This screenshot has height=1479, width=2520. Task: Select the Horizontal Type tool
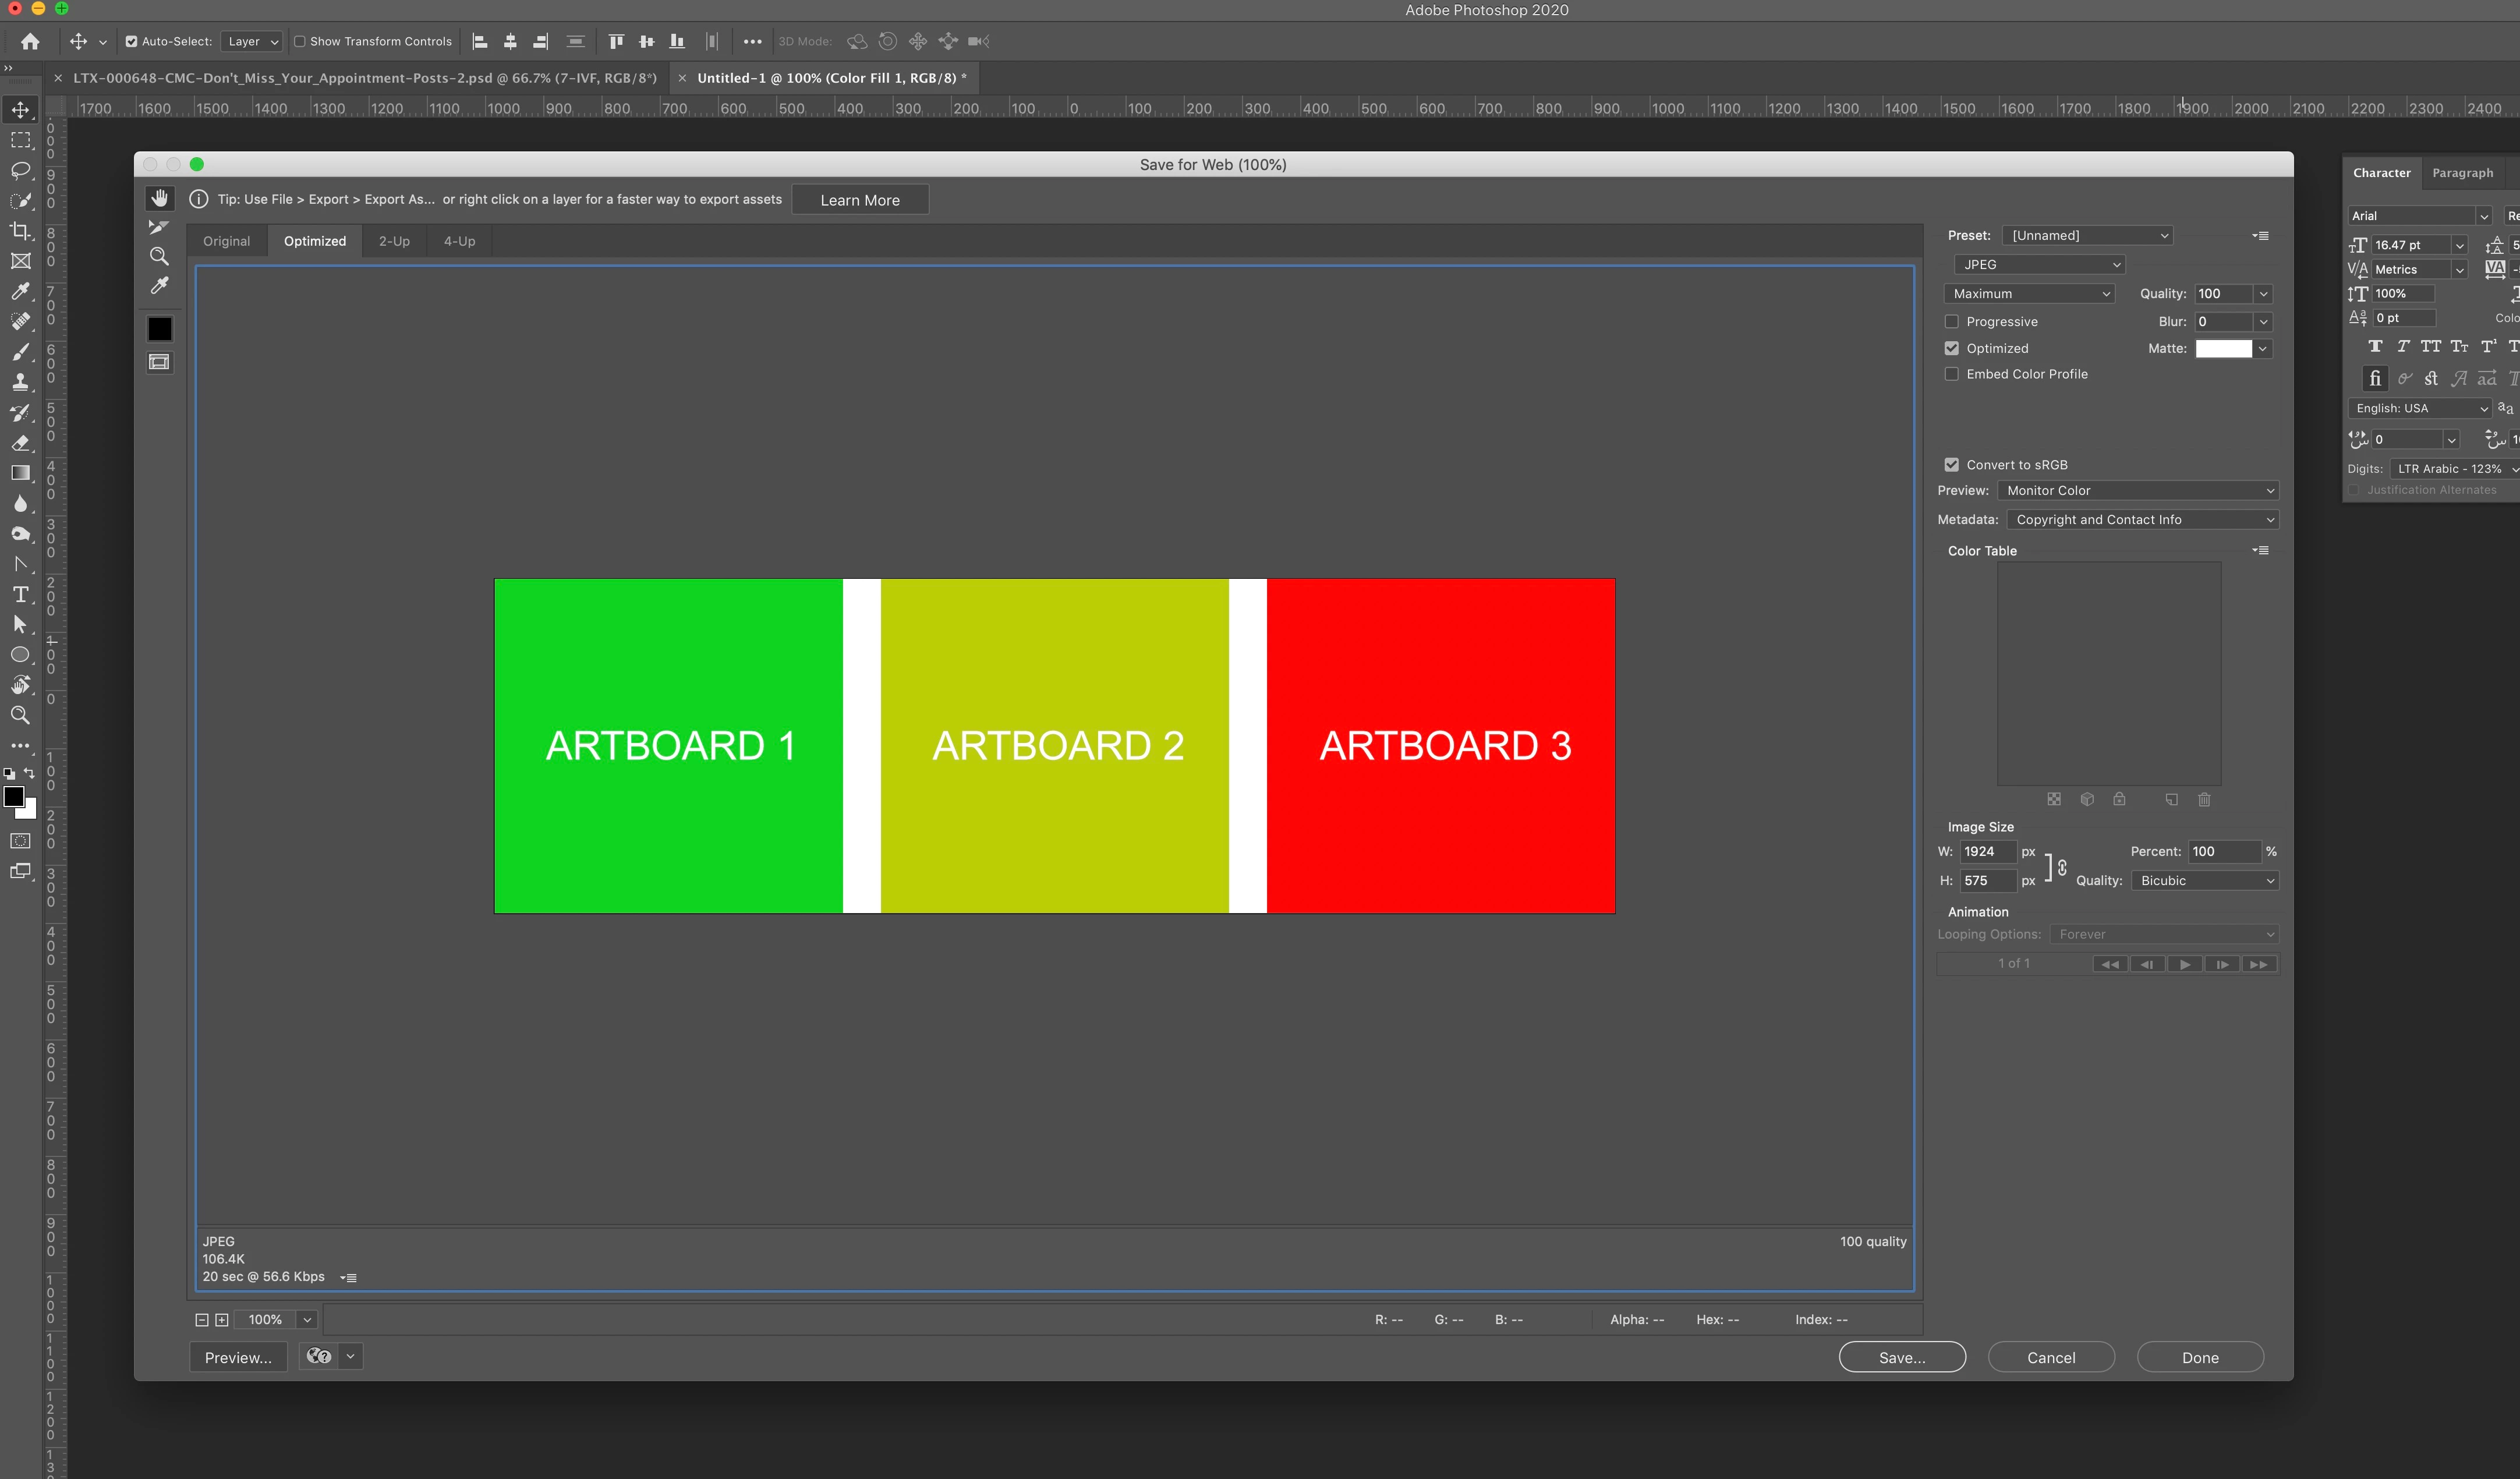[20, 595]
